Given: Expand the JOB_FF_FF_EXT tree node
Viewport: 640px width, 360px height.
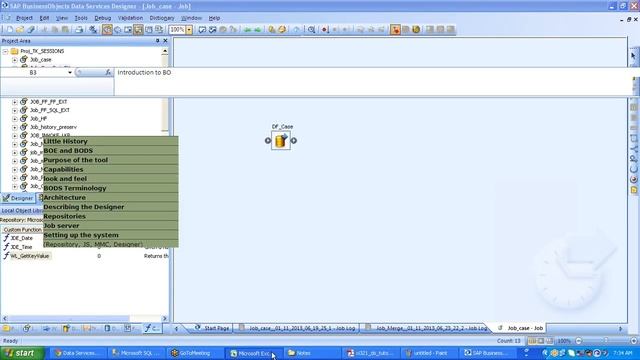Looking at the screenshot, I should coord(15,102).
